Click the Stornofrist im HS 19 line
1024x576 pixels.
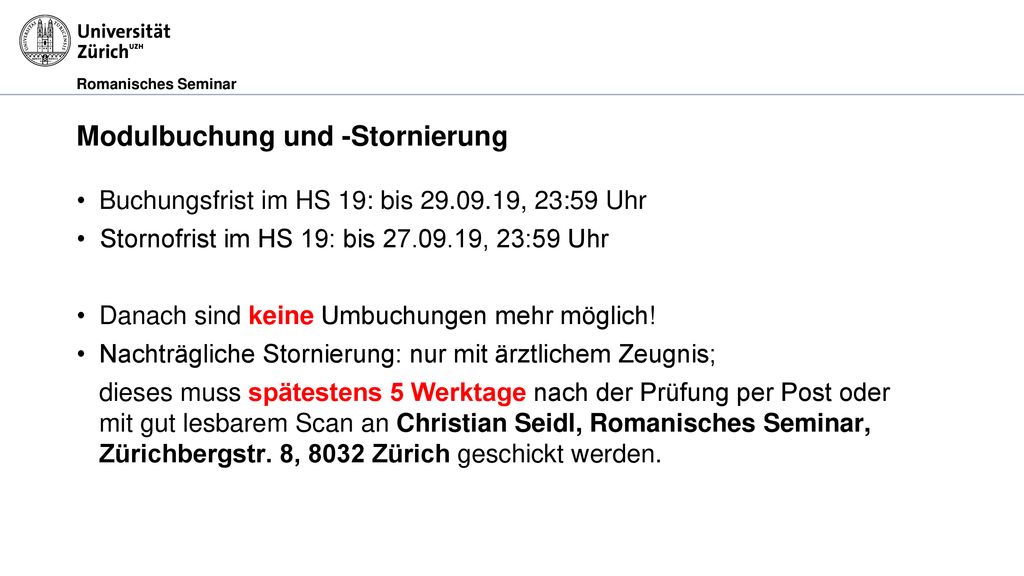[354, 239]
